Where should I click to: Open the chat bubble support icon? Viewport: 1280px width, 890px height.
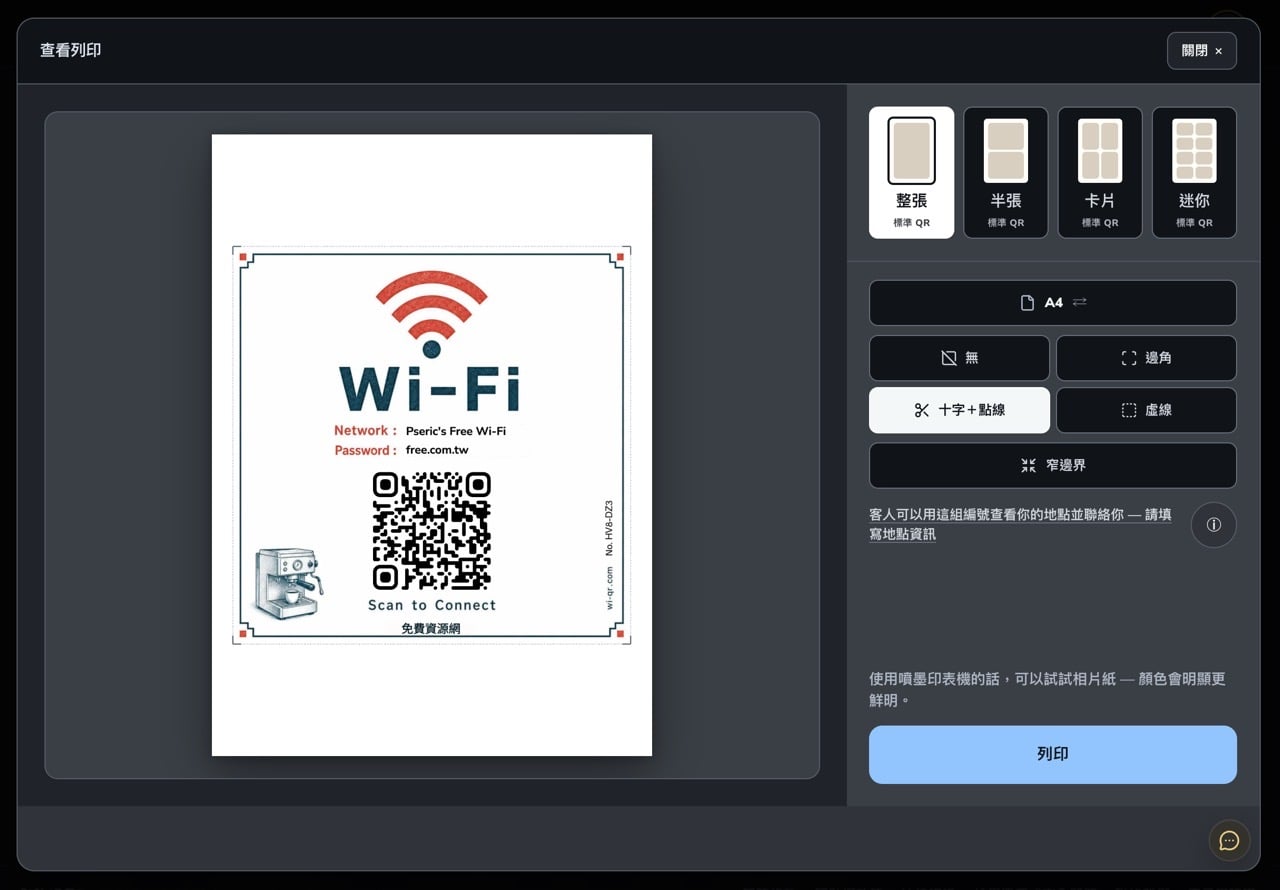[1229, 841]
